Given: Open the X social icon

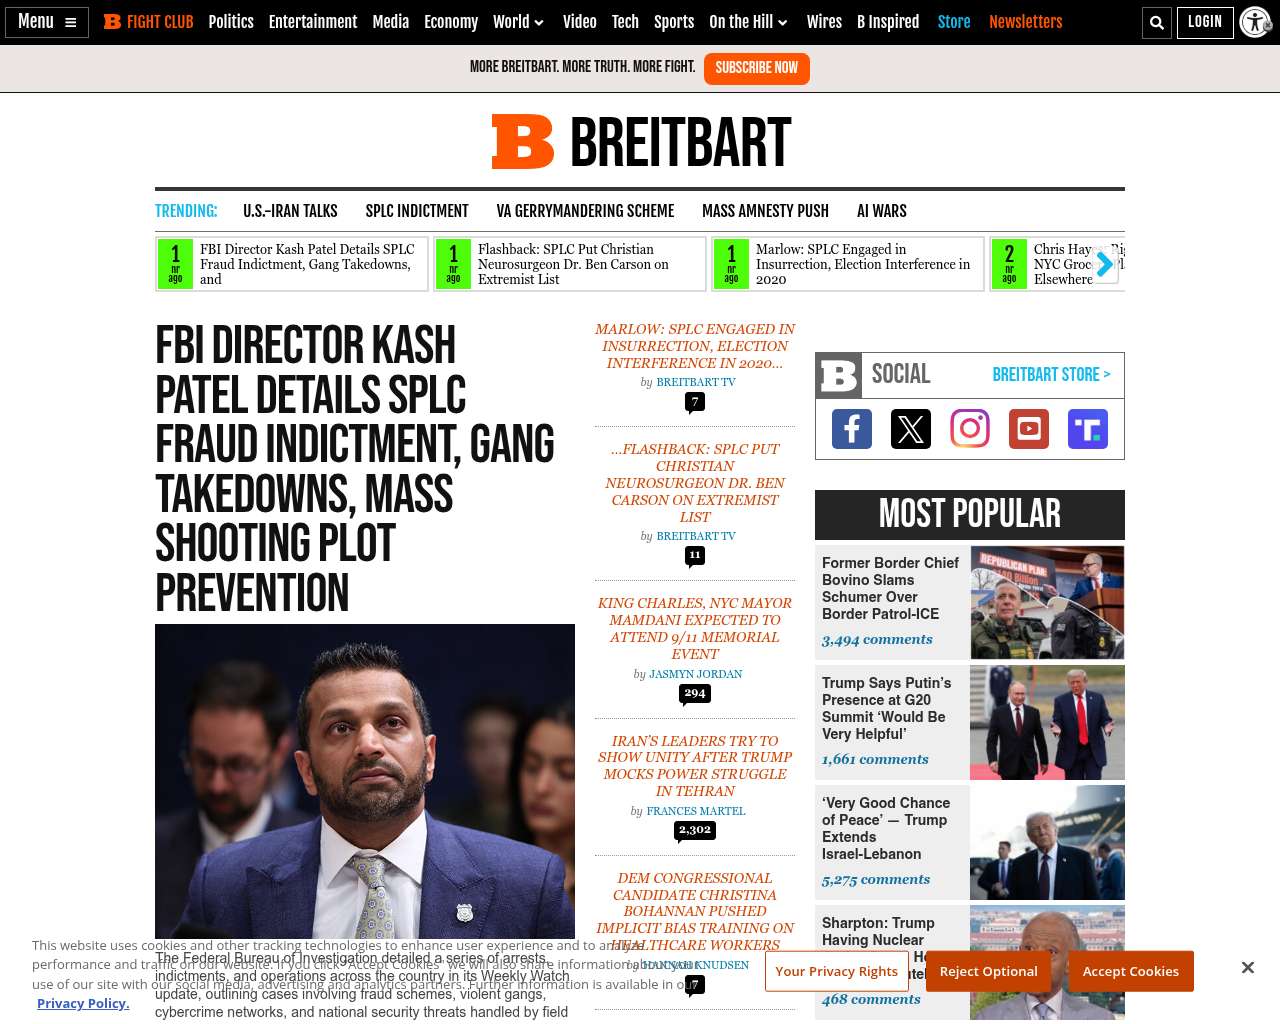Looking at the screenshot, I should click(x=911, y=429).
